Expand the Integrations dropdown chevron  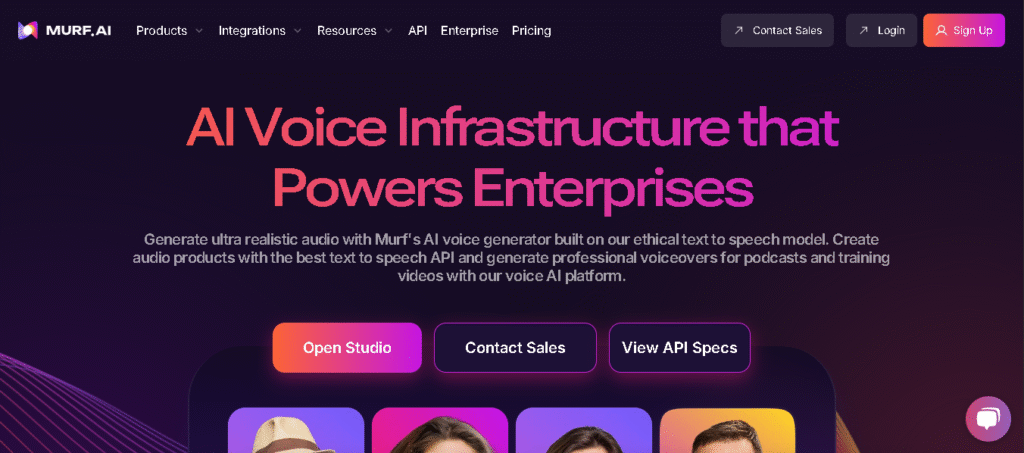297,31
